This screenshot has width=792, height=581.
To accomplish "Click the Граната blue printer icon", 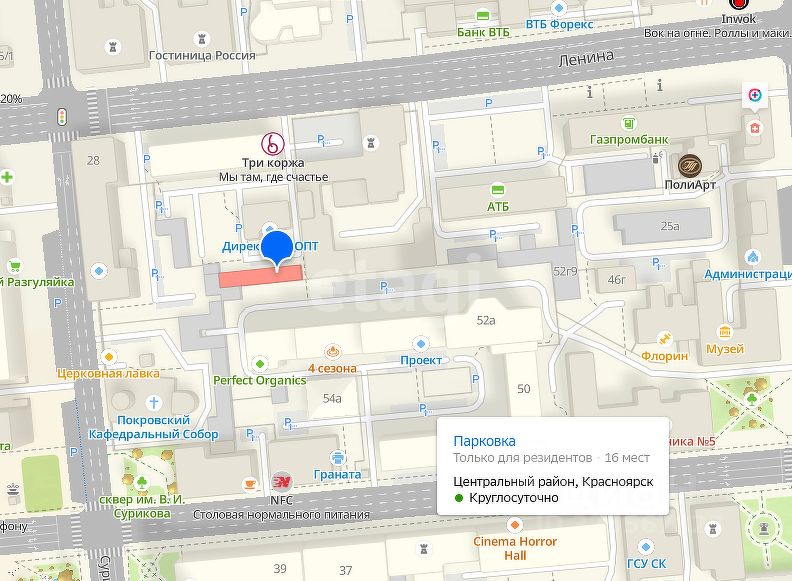I will tap(337, 458).
